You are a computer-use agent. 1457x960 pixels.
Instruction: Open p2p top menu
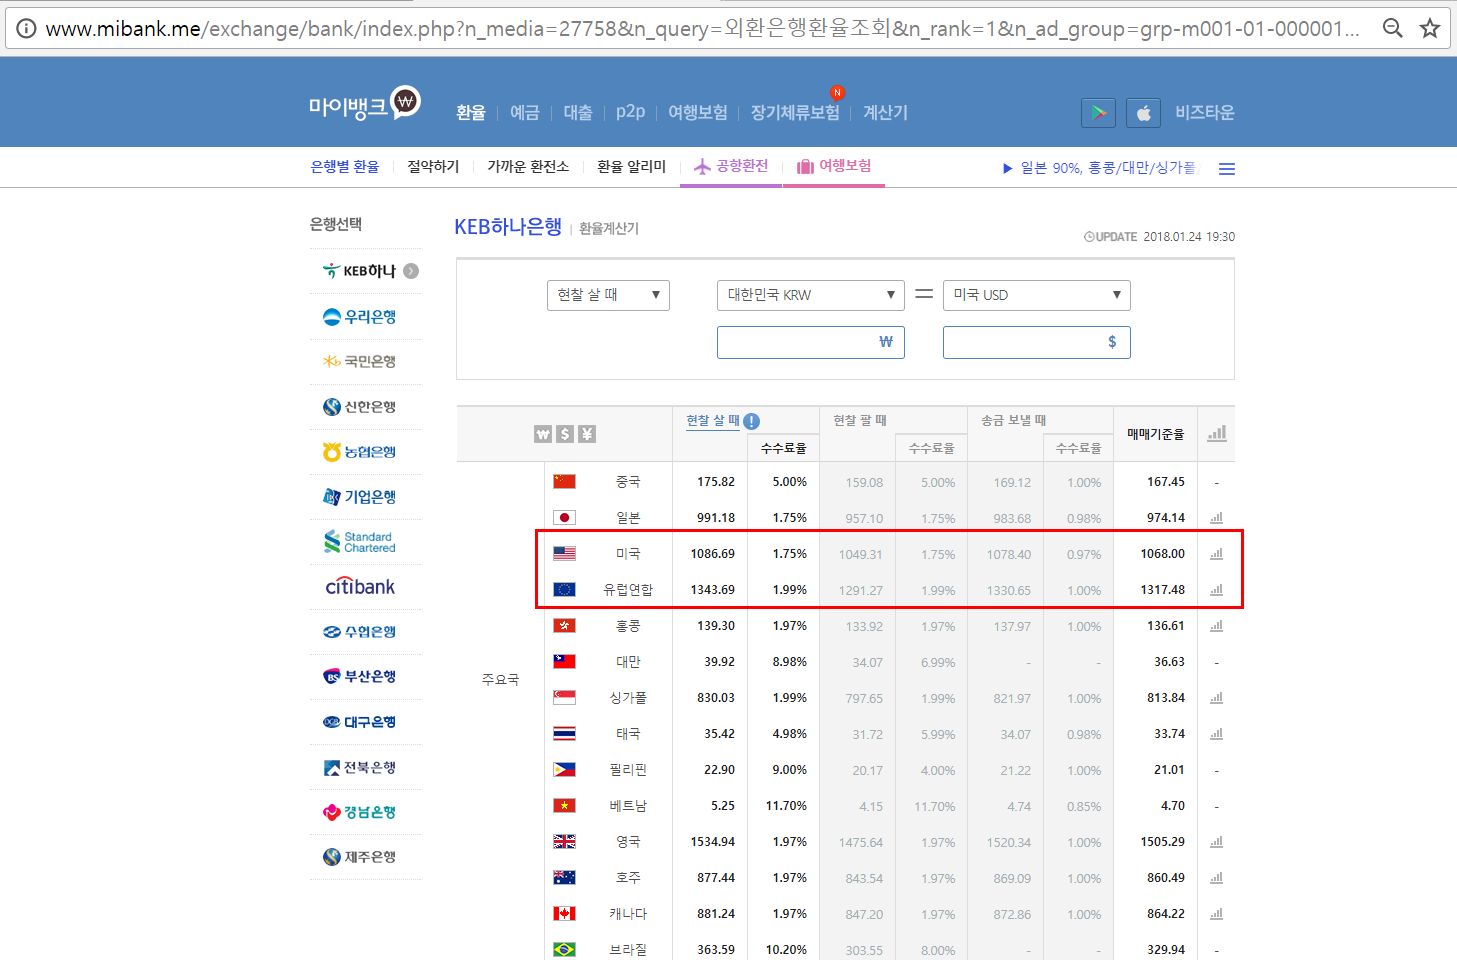click(630, 112)
